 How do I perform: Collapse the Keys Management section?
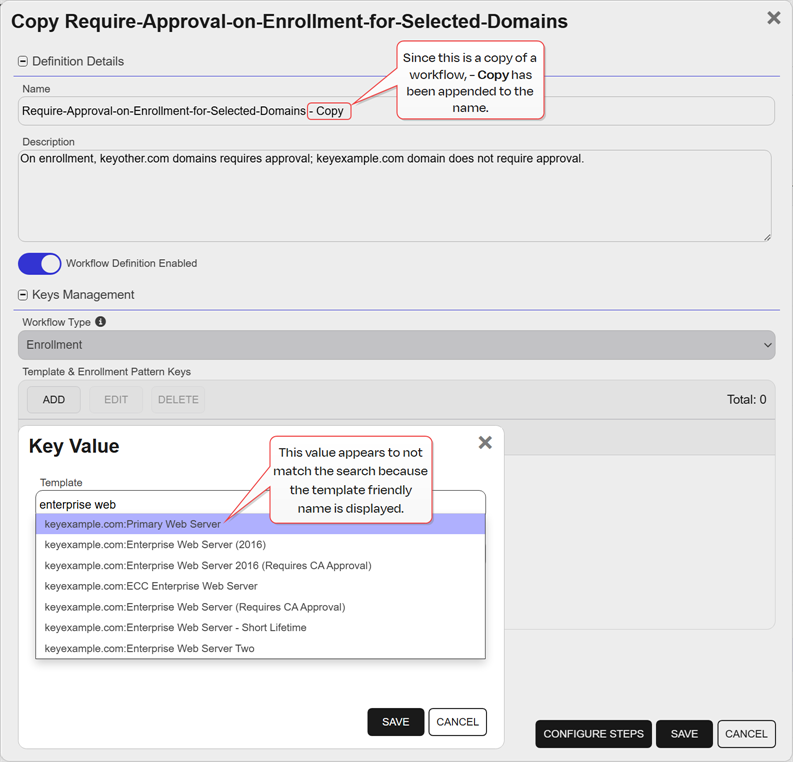pyautogui.click(x=23, y=295)
